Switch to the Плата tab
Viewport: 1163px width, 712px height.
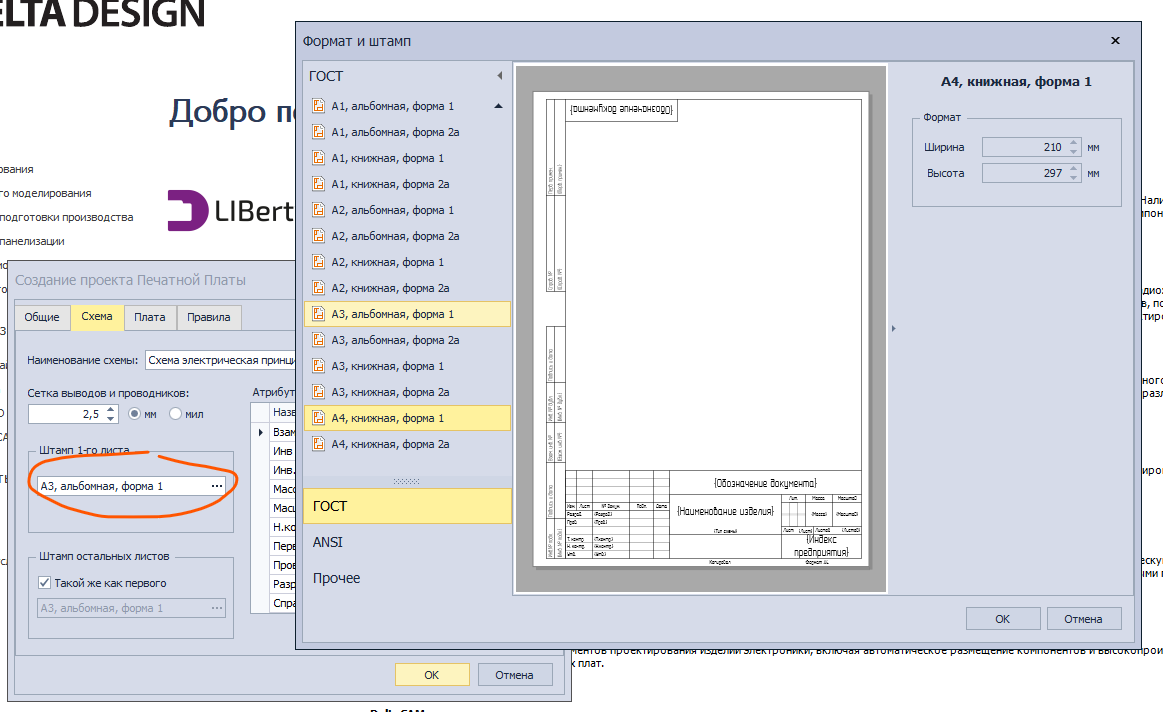click(x=150, y=317)
